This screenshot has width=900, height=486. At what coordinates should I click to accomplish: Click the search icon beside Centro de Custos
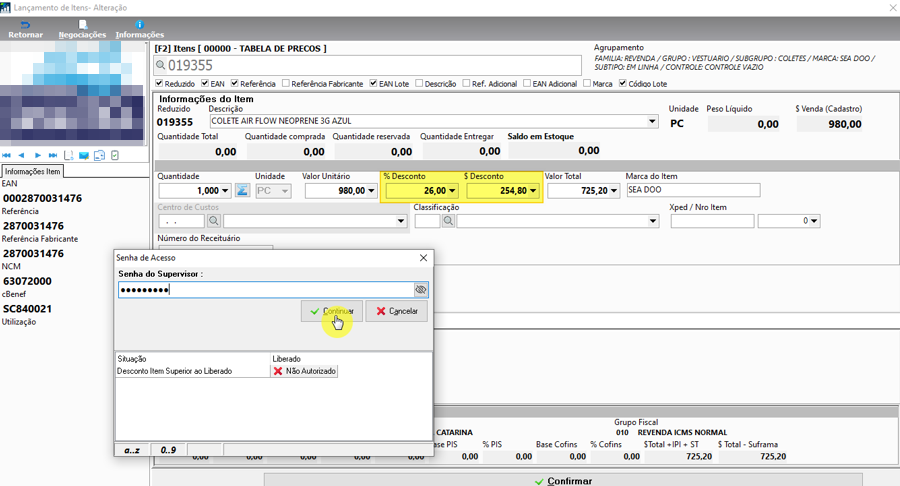[214, 221]
